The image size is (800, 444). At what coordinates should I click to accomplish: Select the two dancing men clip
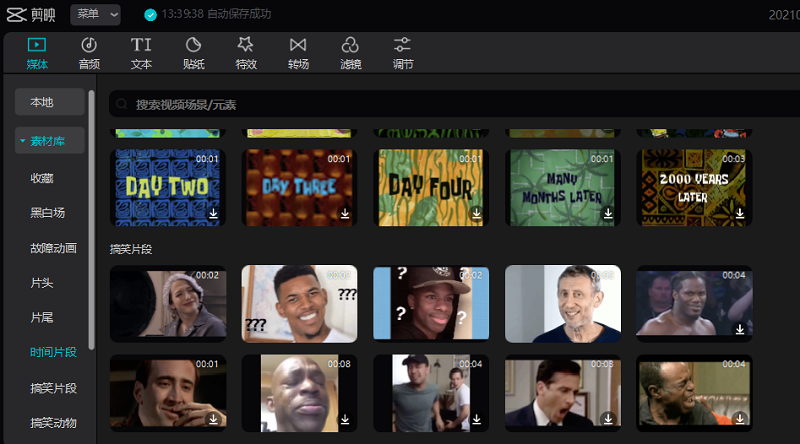click(431, 393)
